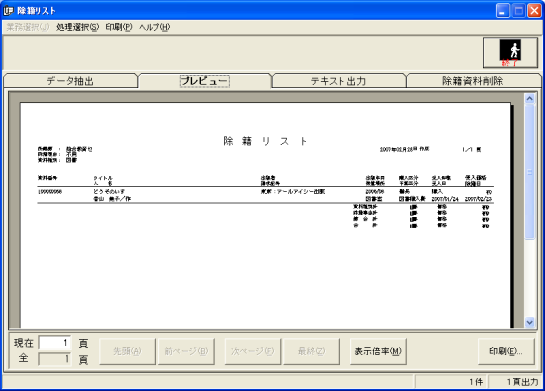Image resolution: width=545 pixels, height=391 pixels.
Task: Click the 先頭(A) first page button
Action: point(127,351)
